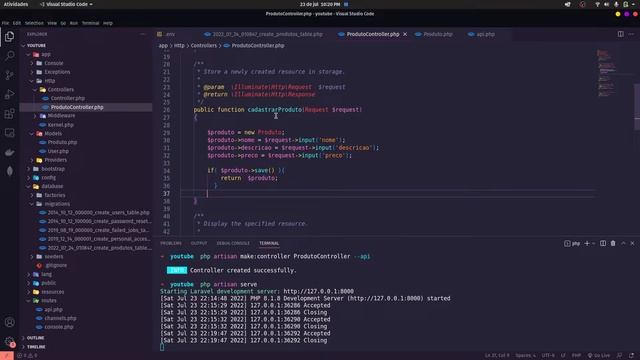Click the remote window indicator in status bar

(7, 356)
